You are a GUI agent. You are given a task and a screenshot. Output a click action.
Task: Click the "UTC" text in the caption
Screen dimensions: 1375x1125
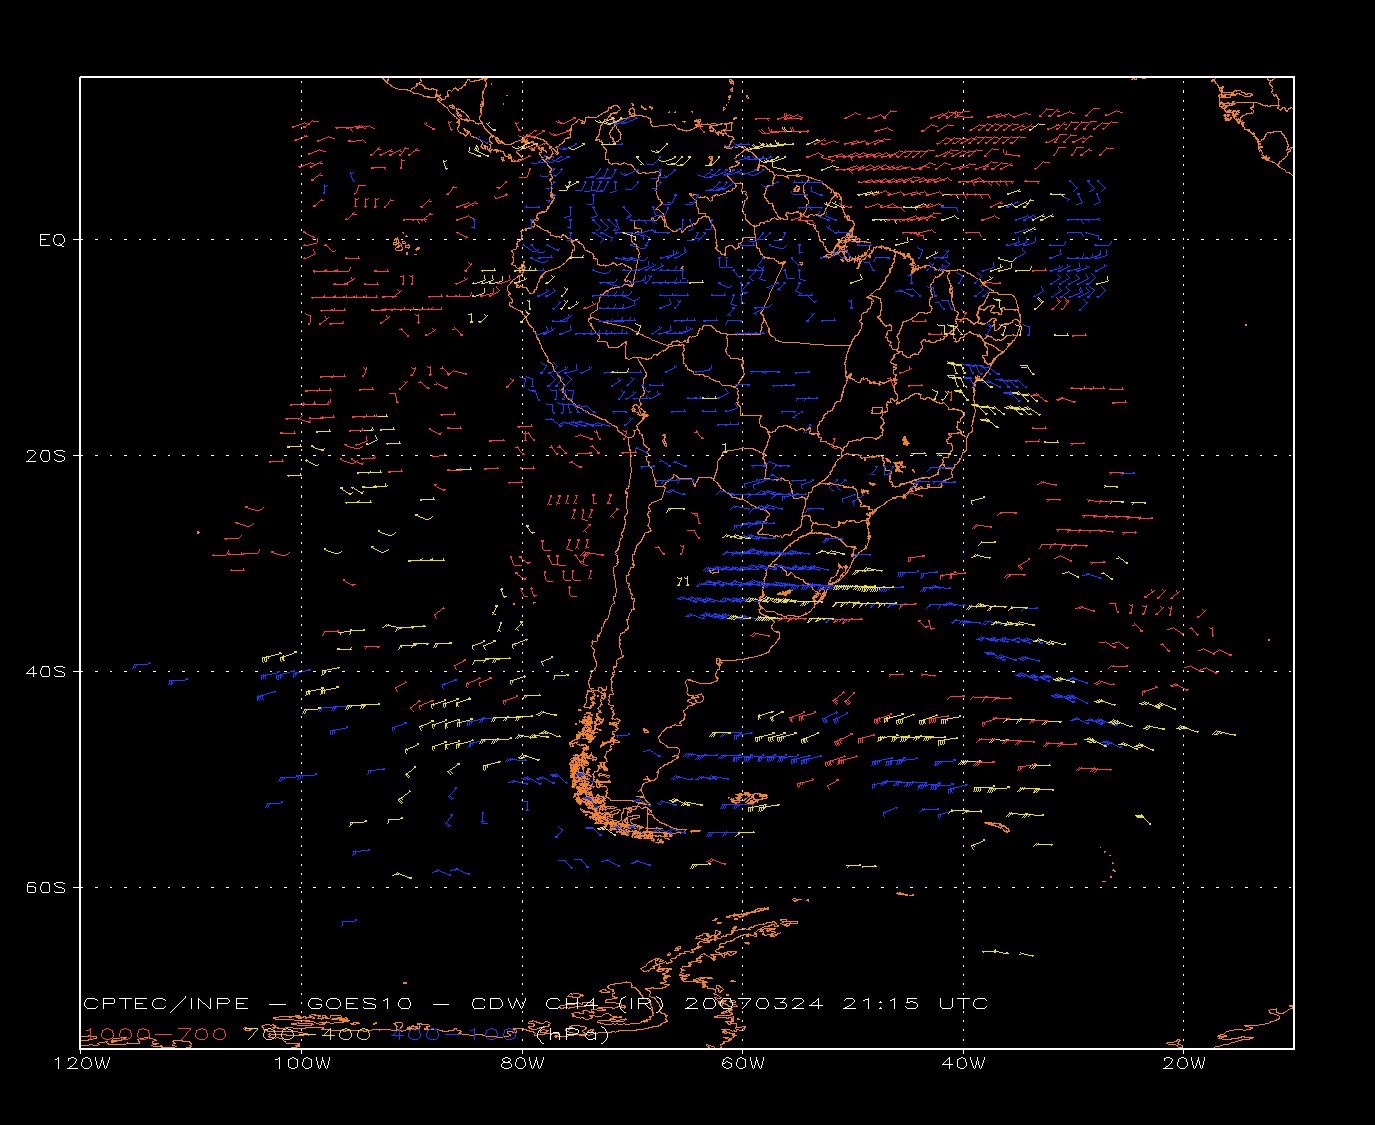point(963,1004)
